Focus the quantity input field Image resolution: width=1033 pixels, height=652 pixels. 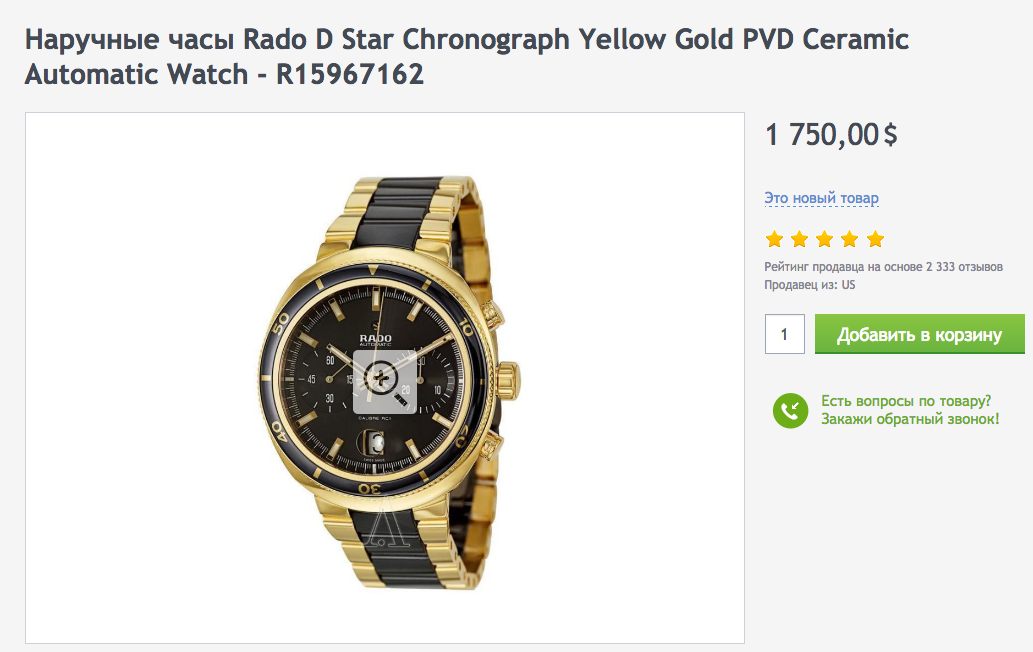point(785,334)
